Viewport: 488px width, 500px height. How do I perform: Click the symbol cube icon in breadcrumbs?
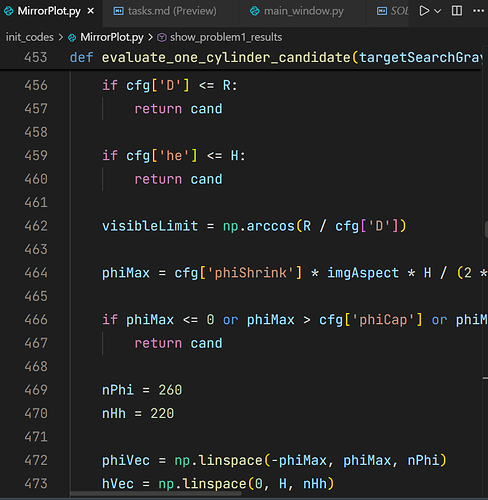[162, 37]
